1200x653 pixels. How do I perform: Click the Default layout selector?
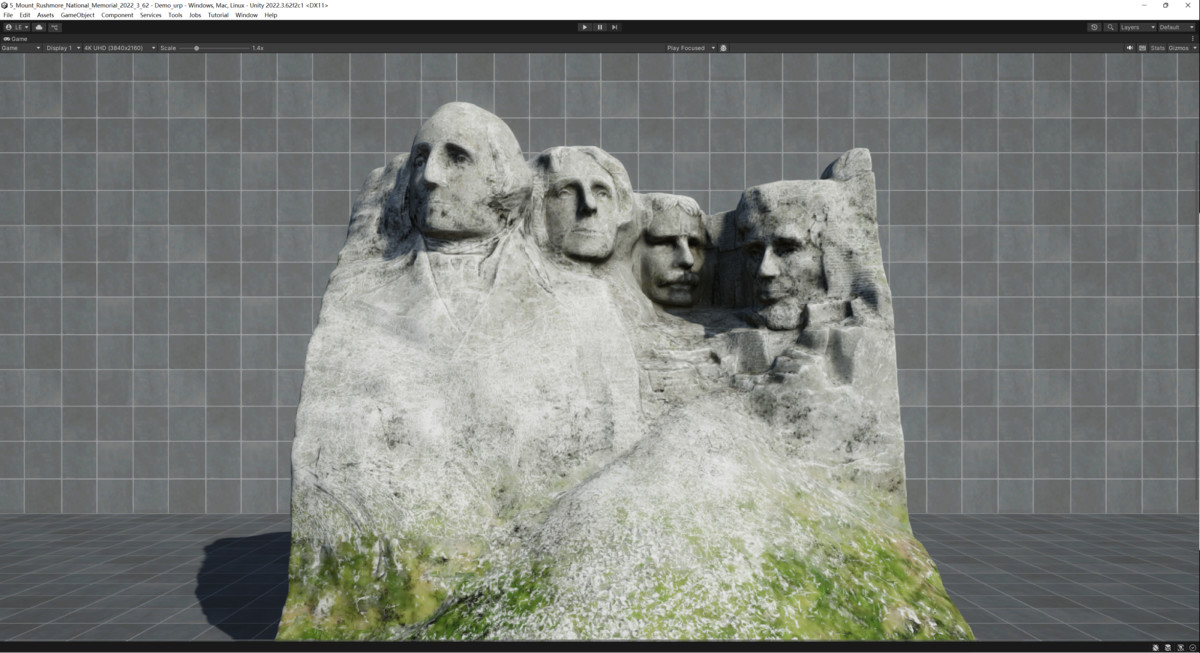pos(1175,27)
